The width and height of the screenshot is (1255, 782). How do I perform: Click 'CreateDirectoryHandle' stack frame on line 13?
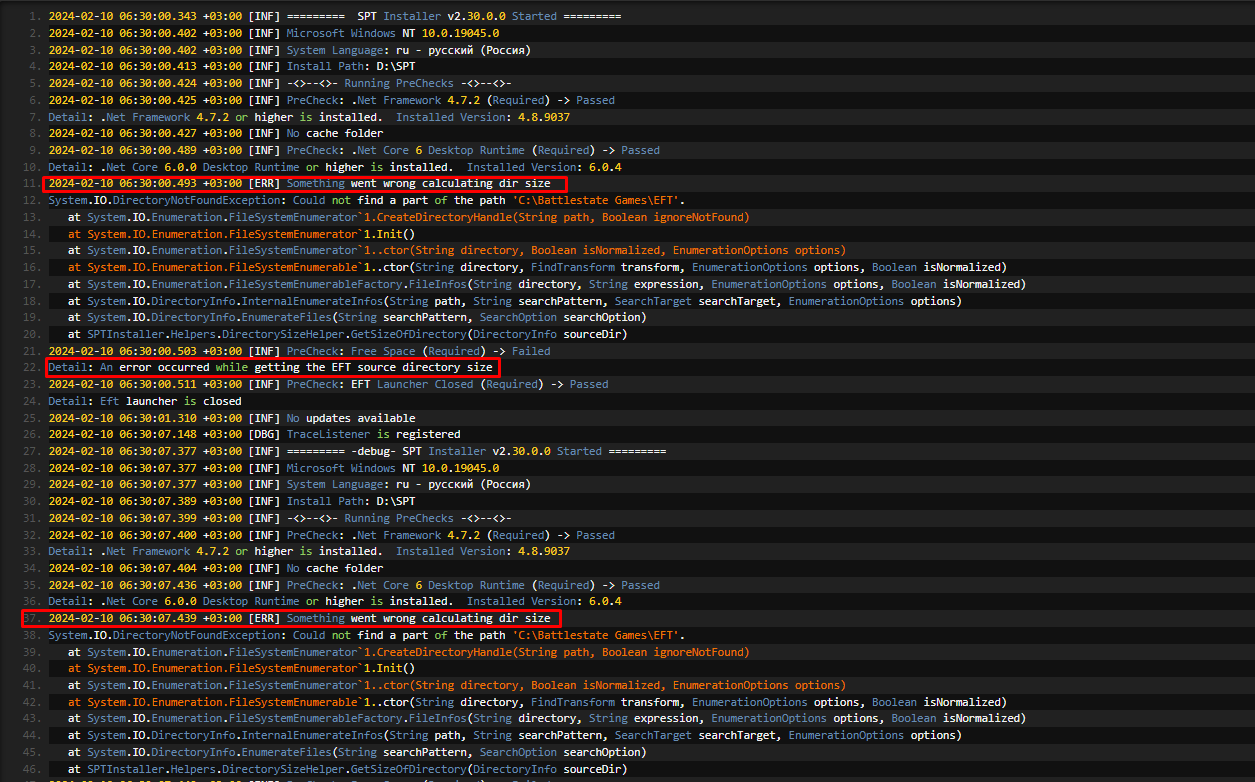(x=409, y=217)
